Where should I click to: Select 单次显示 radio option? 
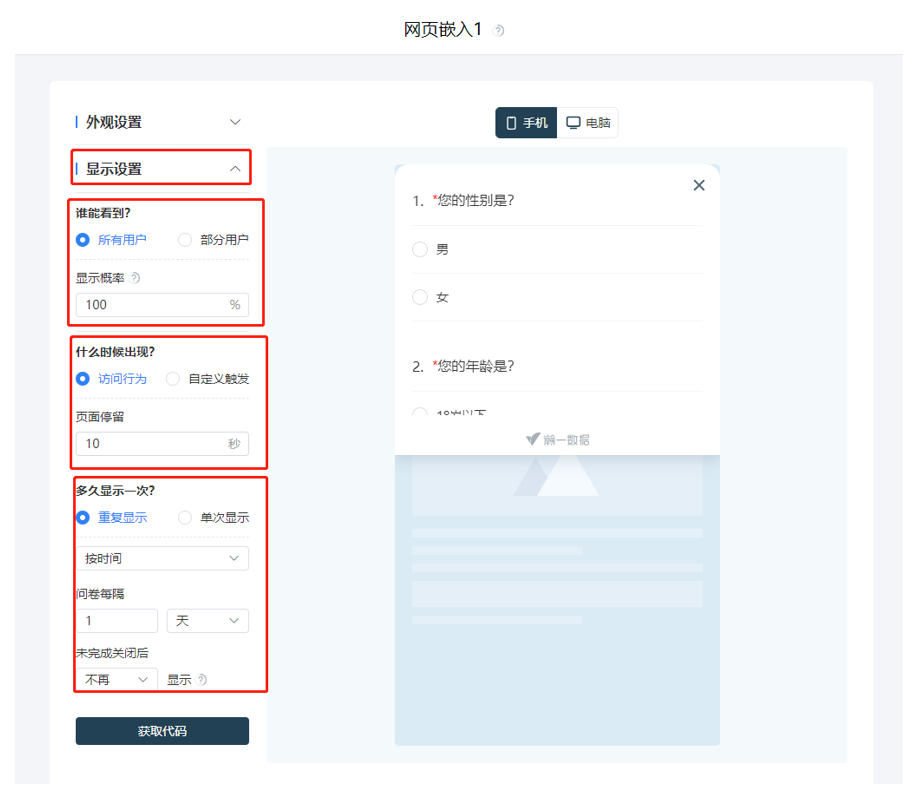pyautogui.click(x=214, y=517)
